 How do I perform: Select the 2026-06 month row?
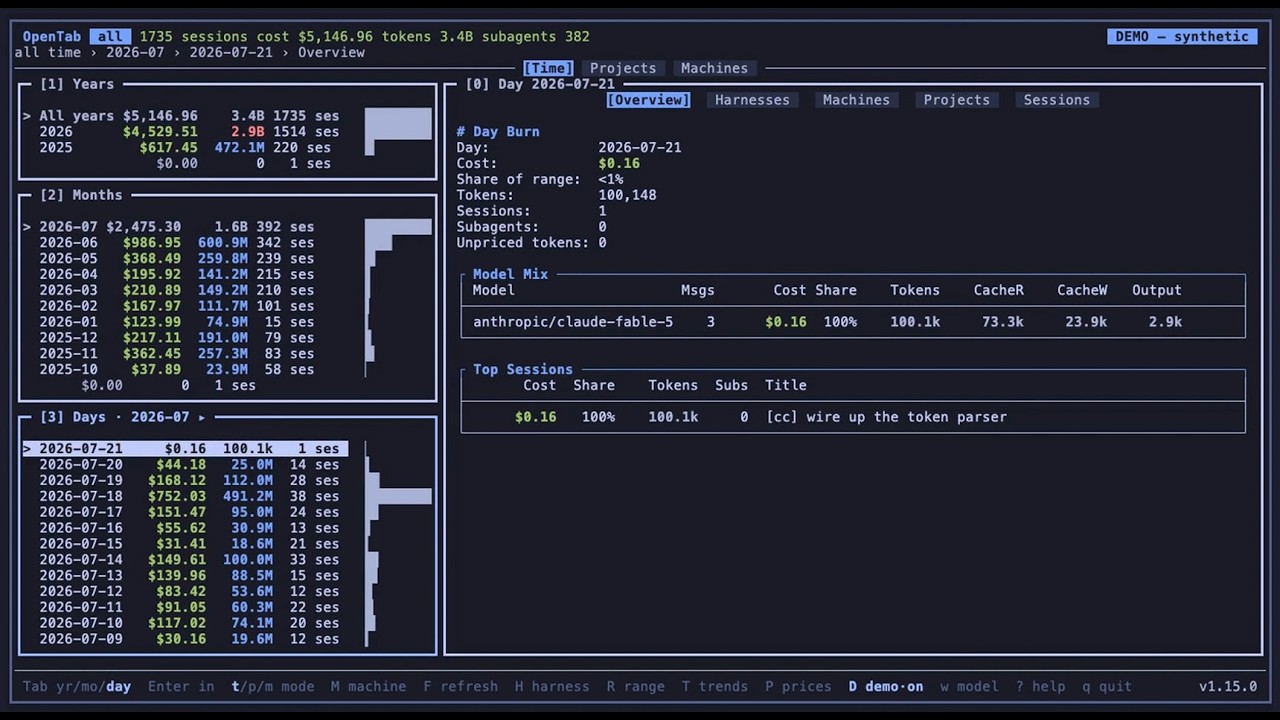tap(185, 243)
